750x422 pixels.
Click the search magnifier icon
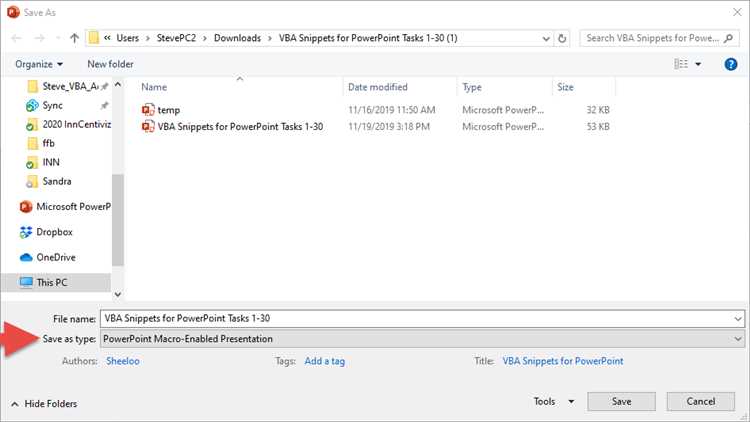(x=728, y=38)
